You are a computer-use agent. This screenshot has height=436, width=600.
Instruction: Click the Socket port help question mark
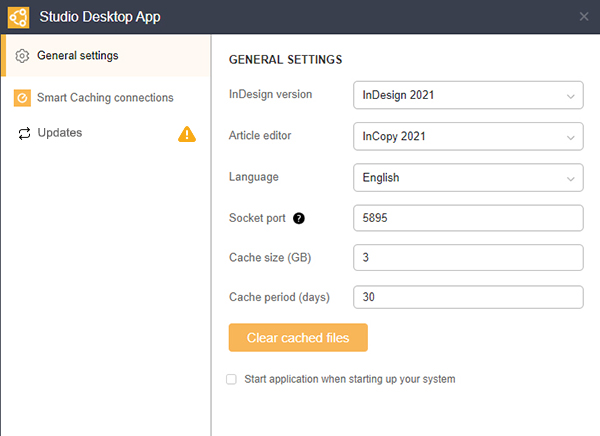click(x=298, y=219)
